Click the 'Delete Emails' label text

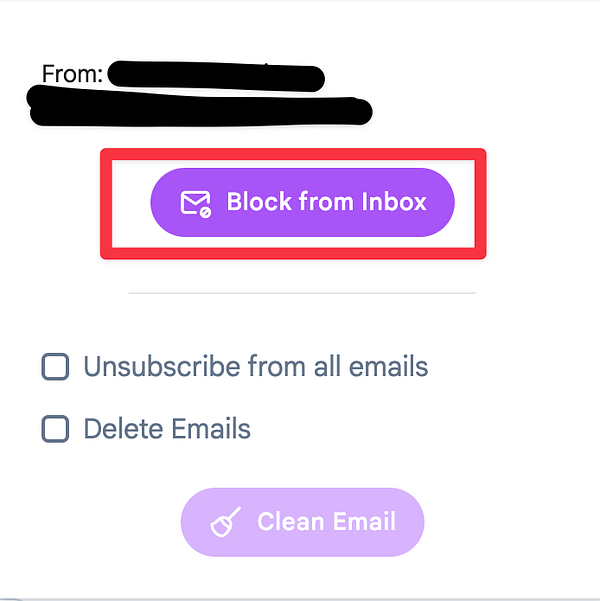coord(167,429)
